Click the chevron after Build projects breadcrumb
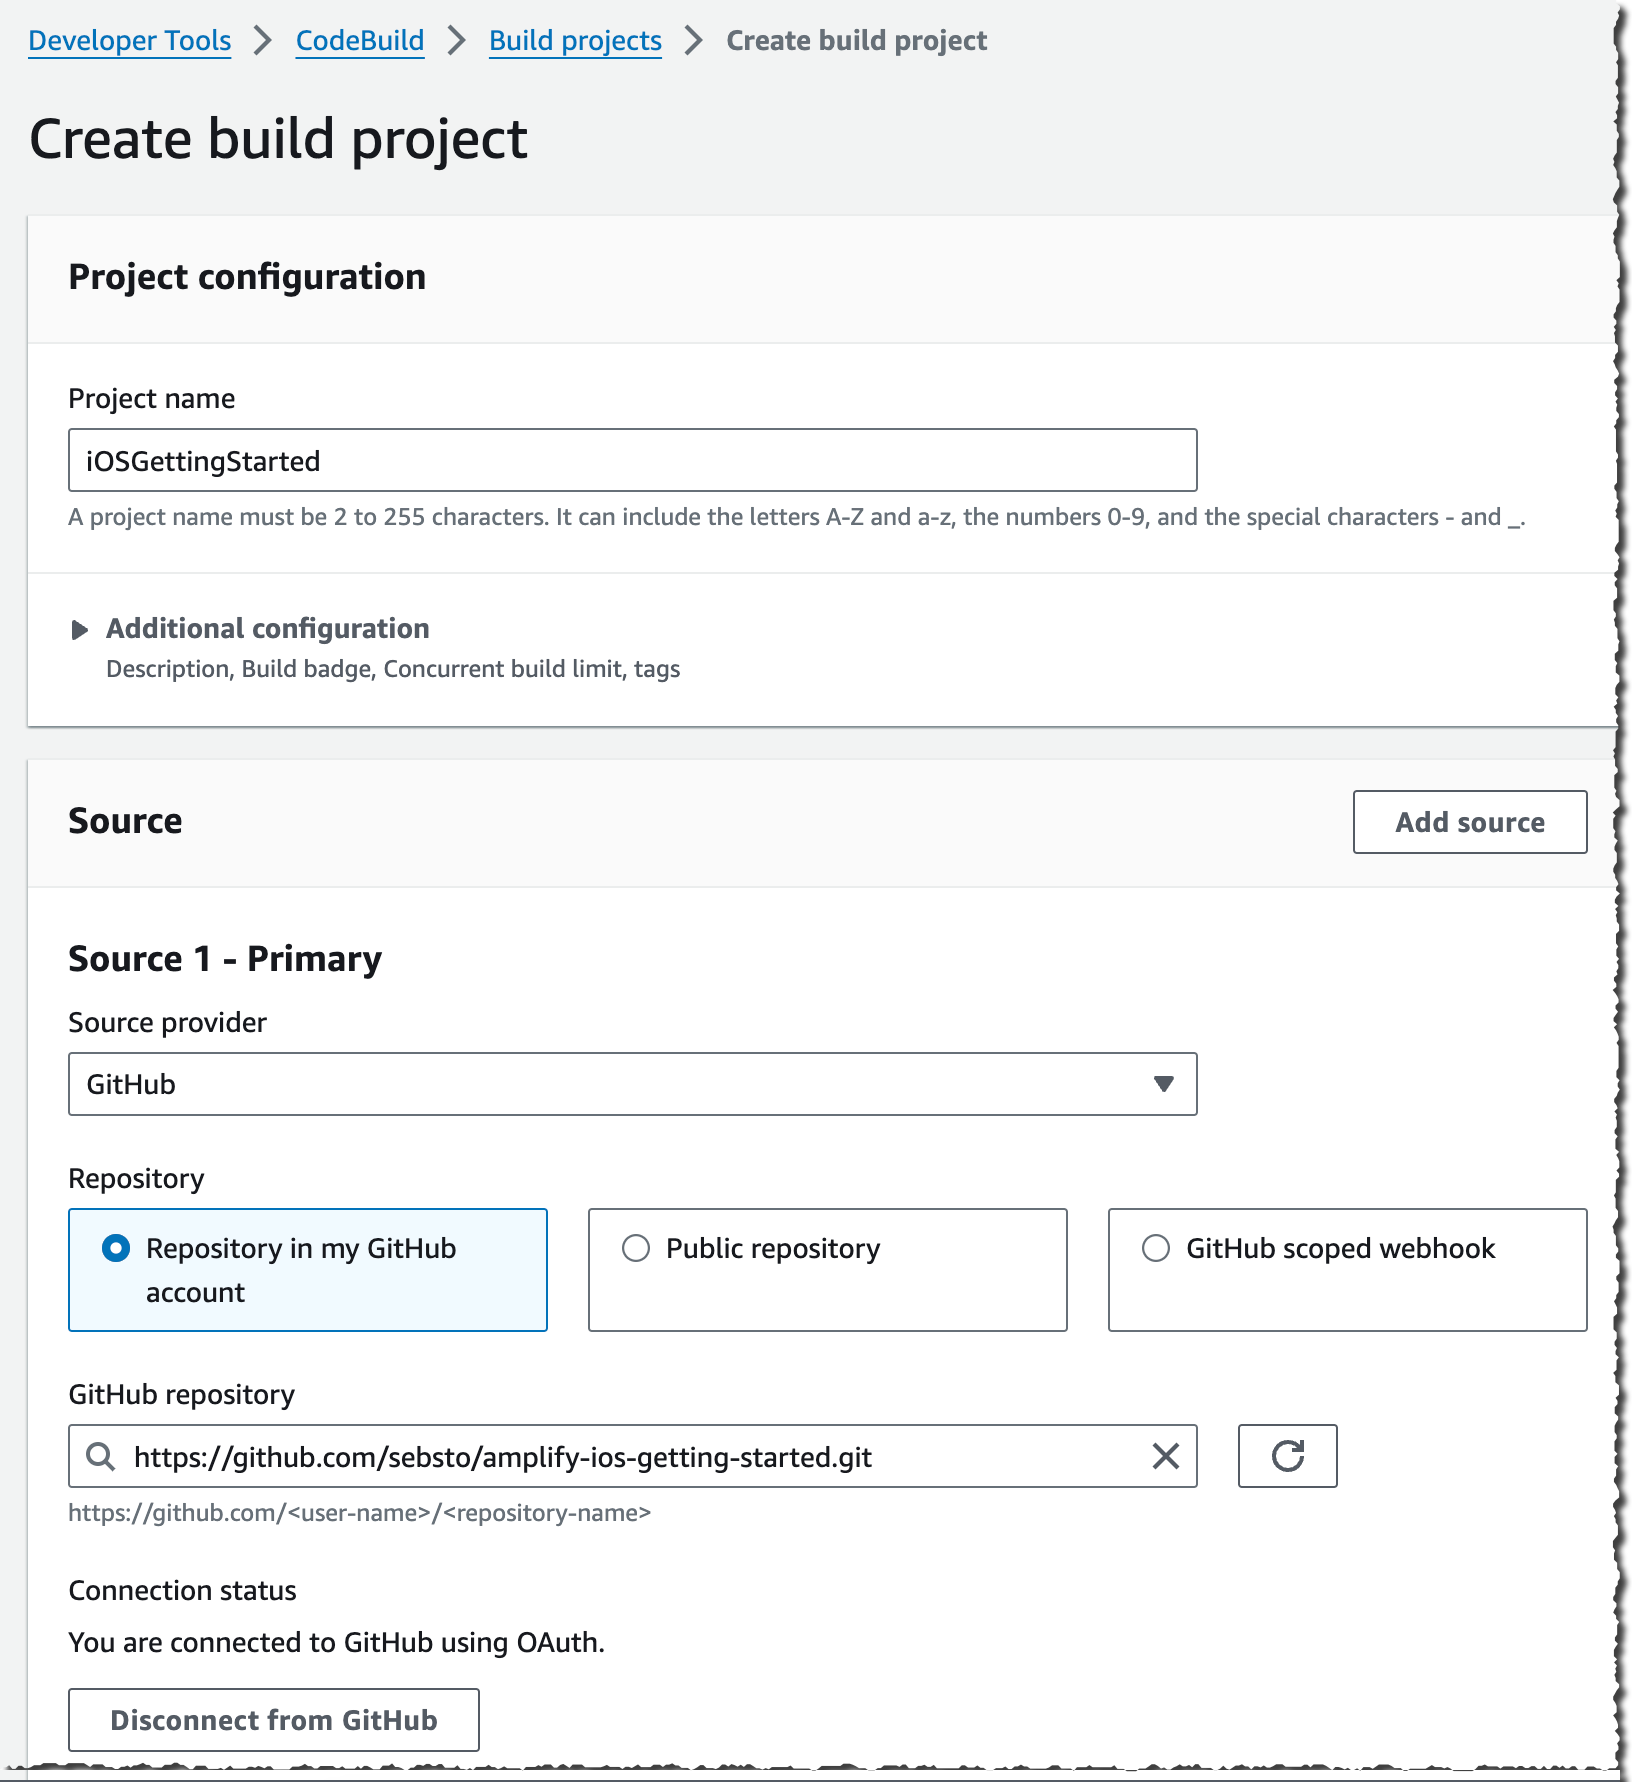The width and height of the screenshot is (1632, 1782). point(694,41)
